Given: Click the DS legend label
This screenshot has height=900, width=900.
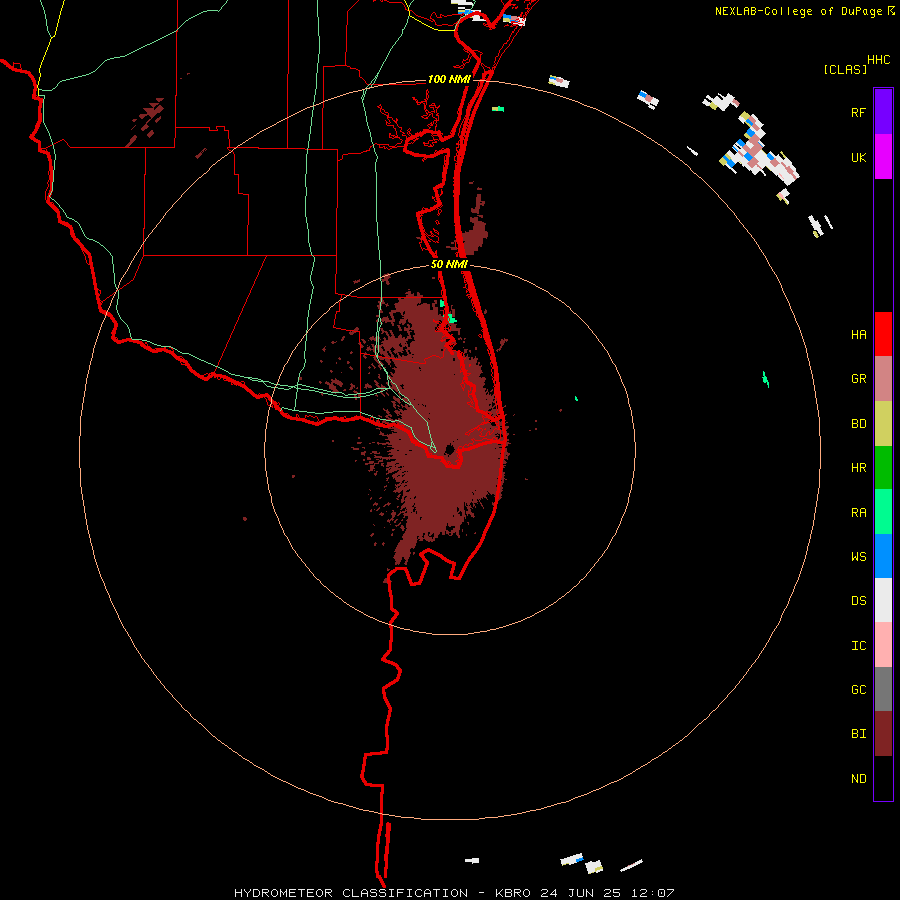Looking at the screenshot, I should pos(858,601).
